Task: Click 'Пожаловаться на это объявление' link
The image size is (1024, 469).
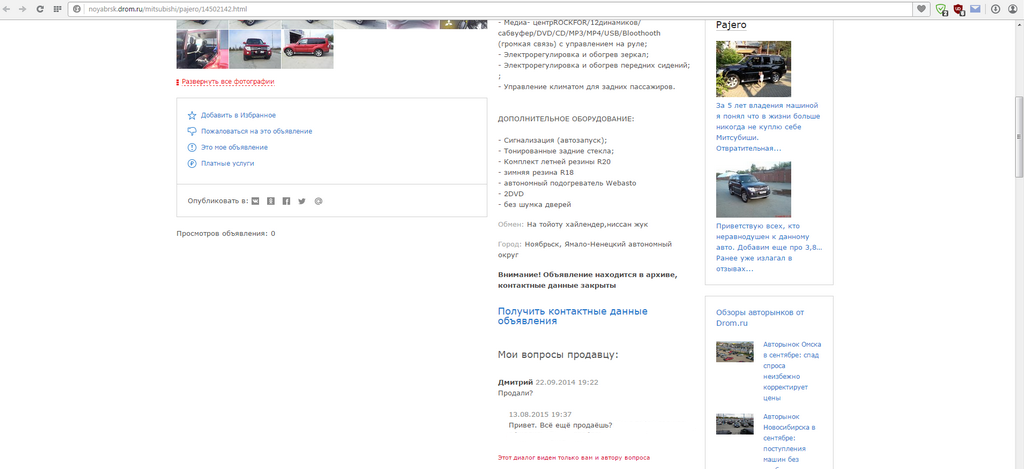Action: (257, 131)
